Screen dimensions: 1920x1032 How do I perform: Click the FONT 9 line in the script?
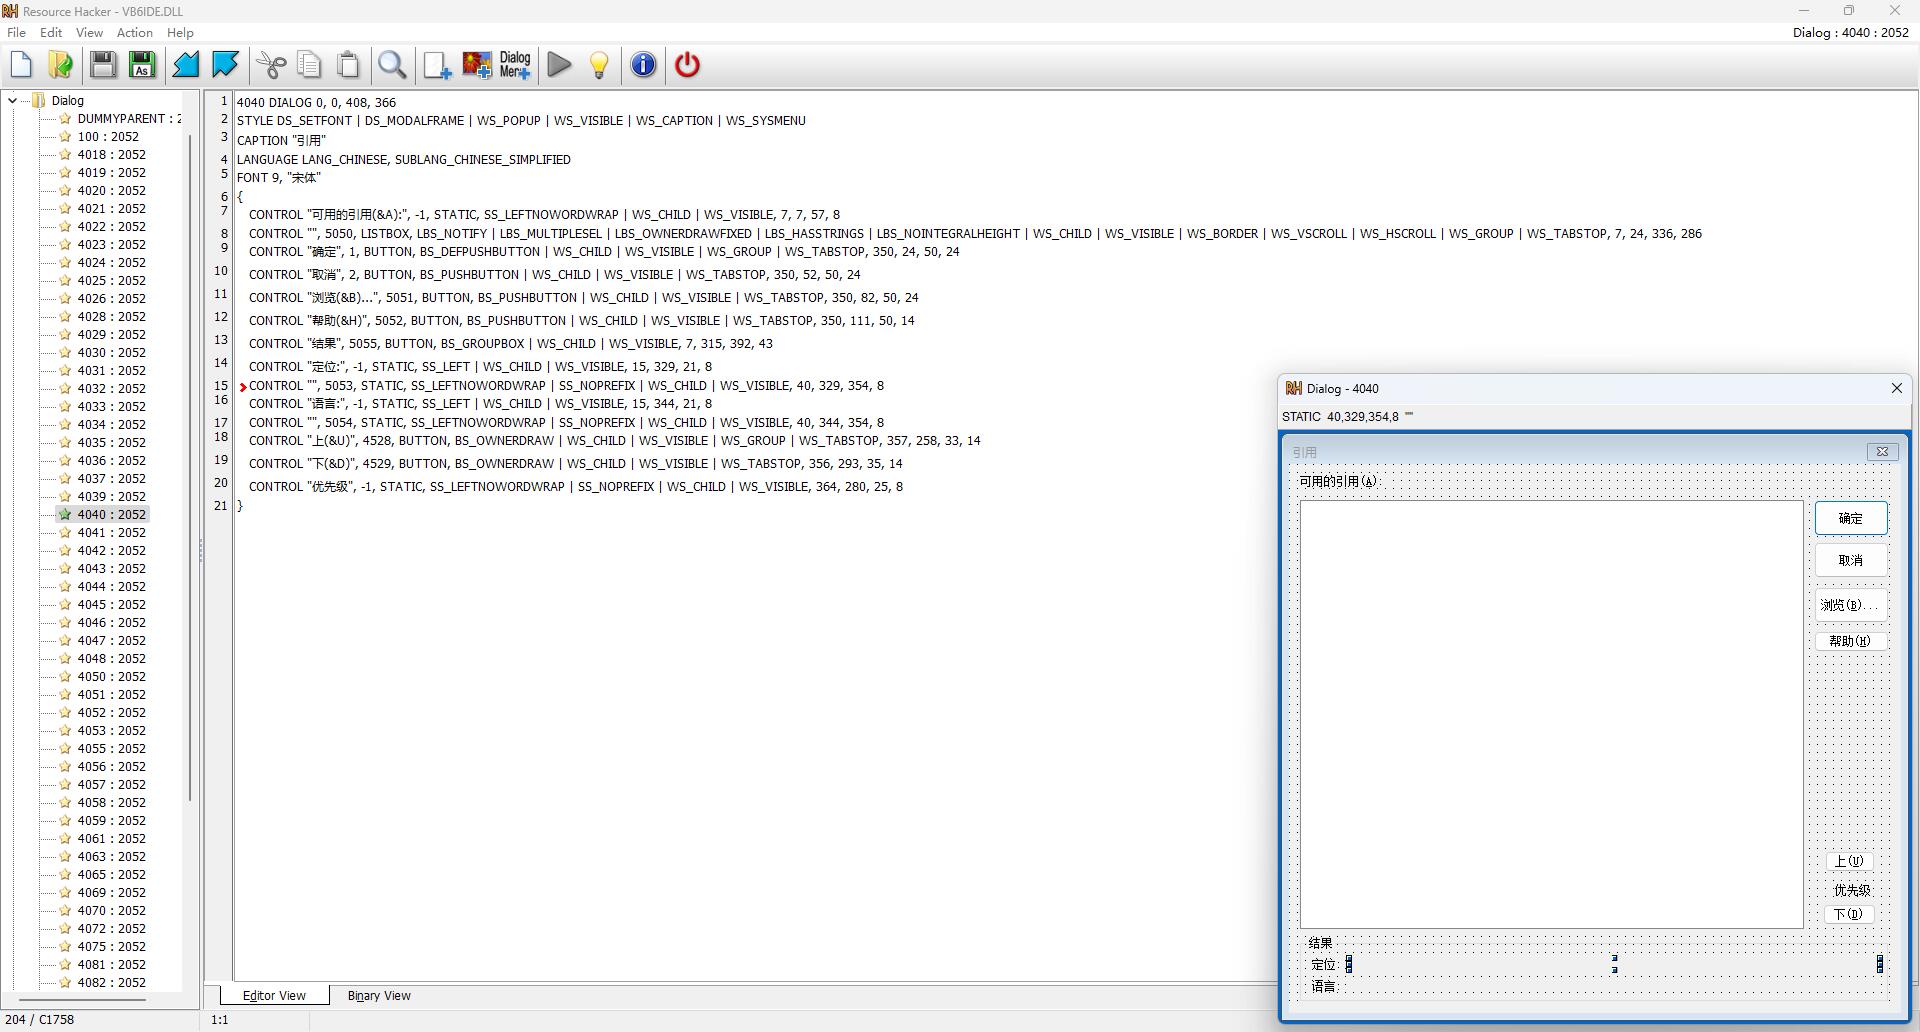click(279, 177)
